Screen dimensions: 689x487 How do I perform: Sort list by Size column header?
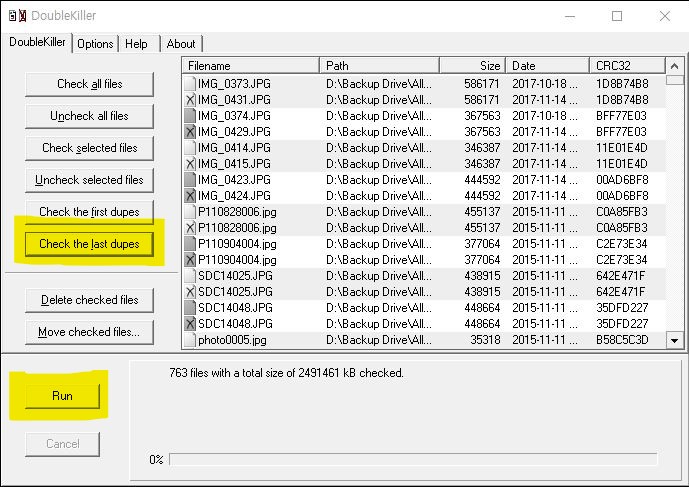point(472,65)
